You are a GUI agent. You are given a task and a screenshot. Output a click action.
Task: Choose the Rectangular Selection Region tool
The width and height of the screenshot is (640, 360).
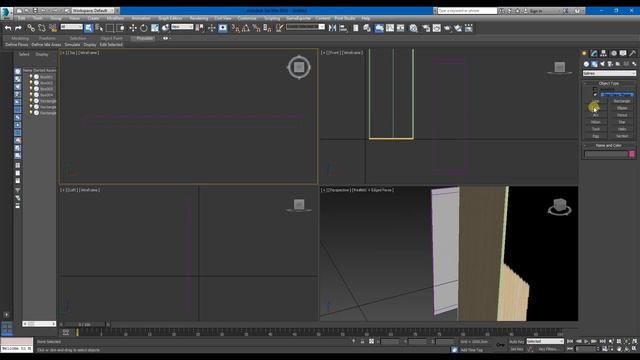coord(110,28)
